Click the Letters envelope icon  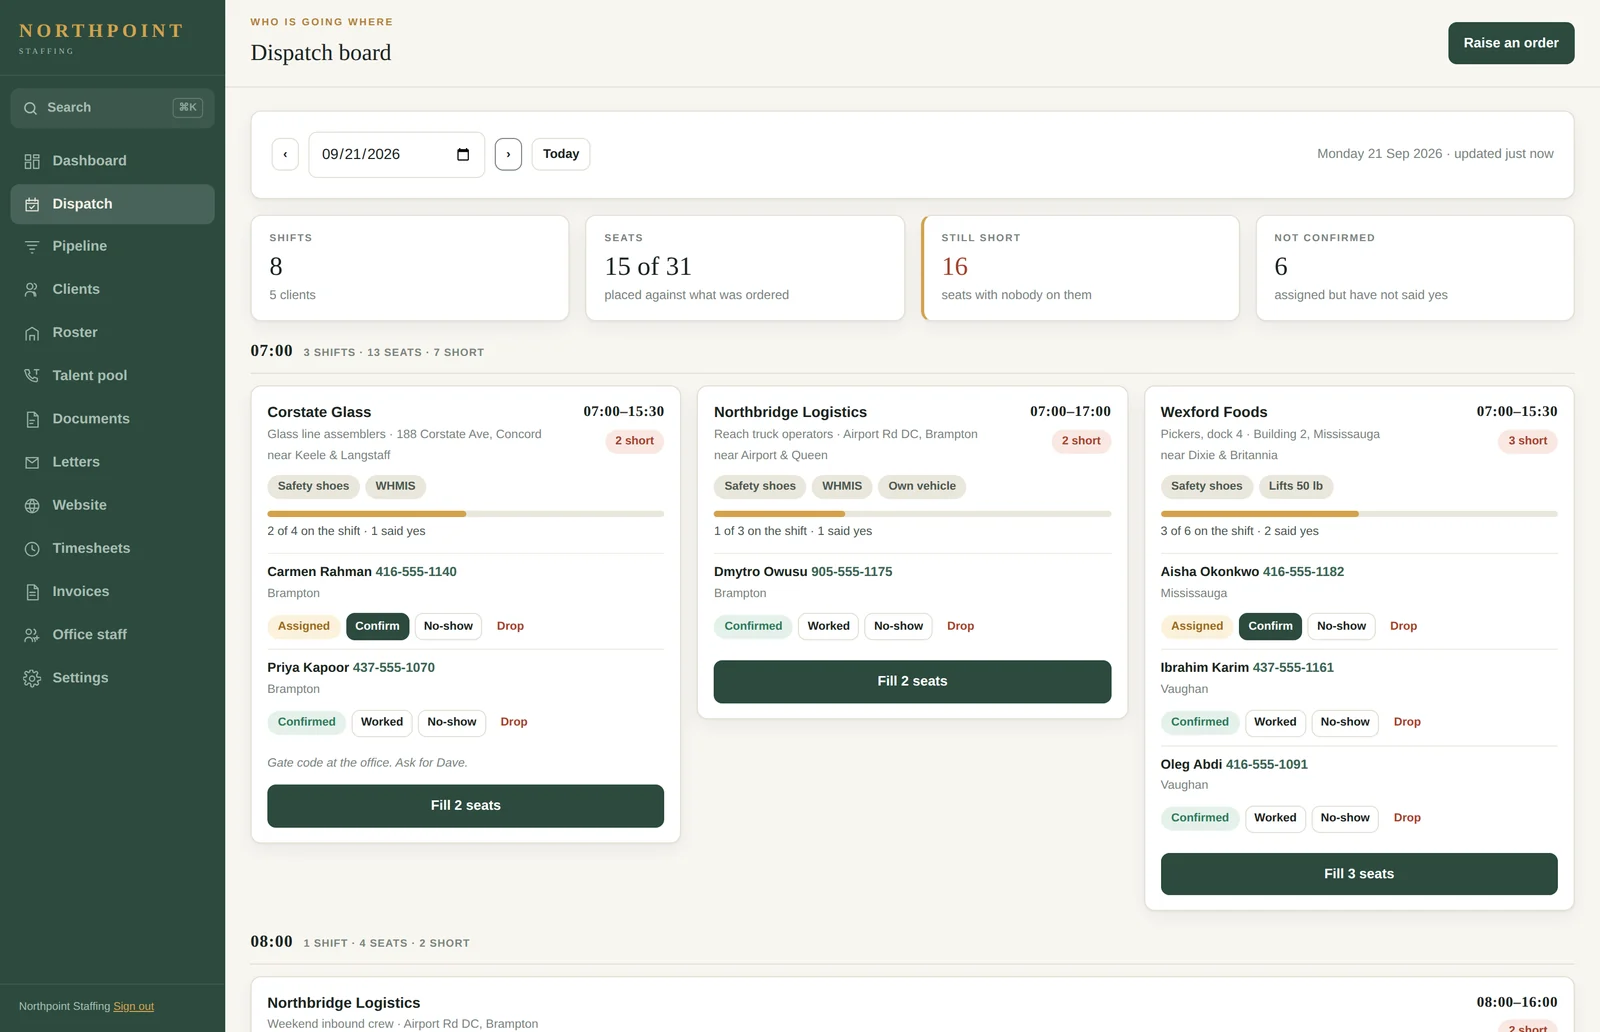point(32,462)
